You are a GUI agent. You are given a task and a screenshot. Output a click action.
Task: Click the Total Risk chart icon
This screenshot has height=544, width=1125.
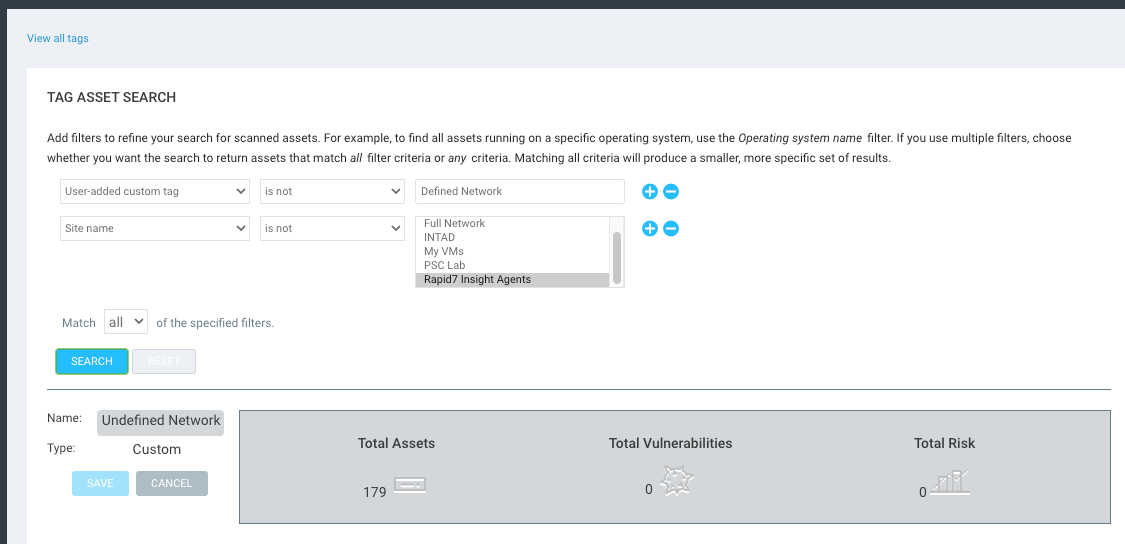tap(950, 484)
